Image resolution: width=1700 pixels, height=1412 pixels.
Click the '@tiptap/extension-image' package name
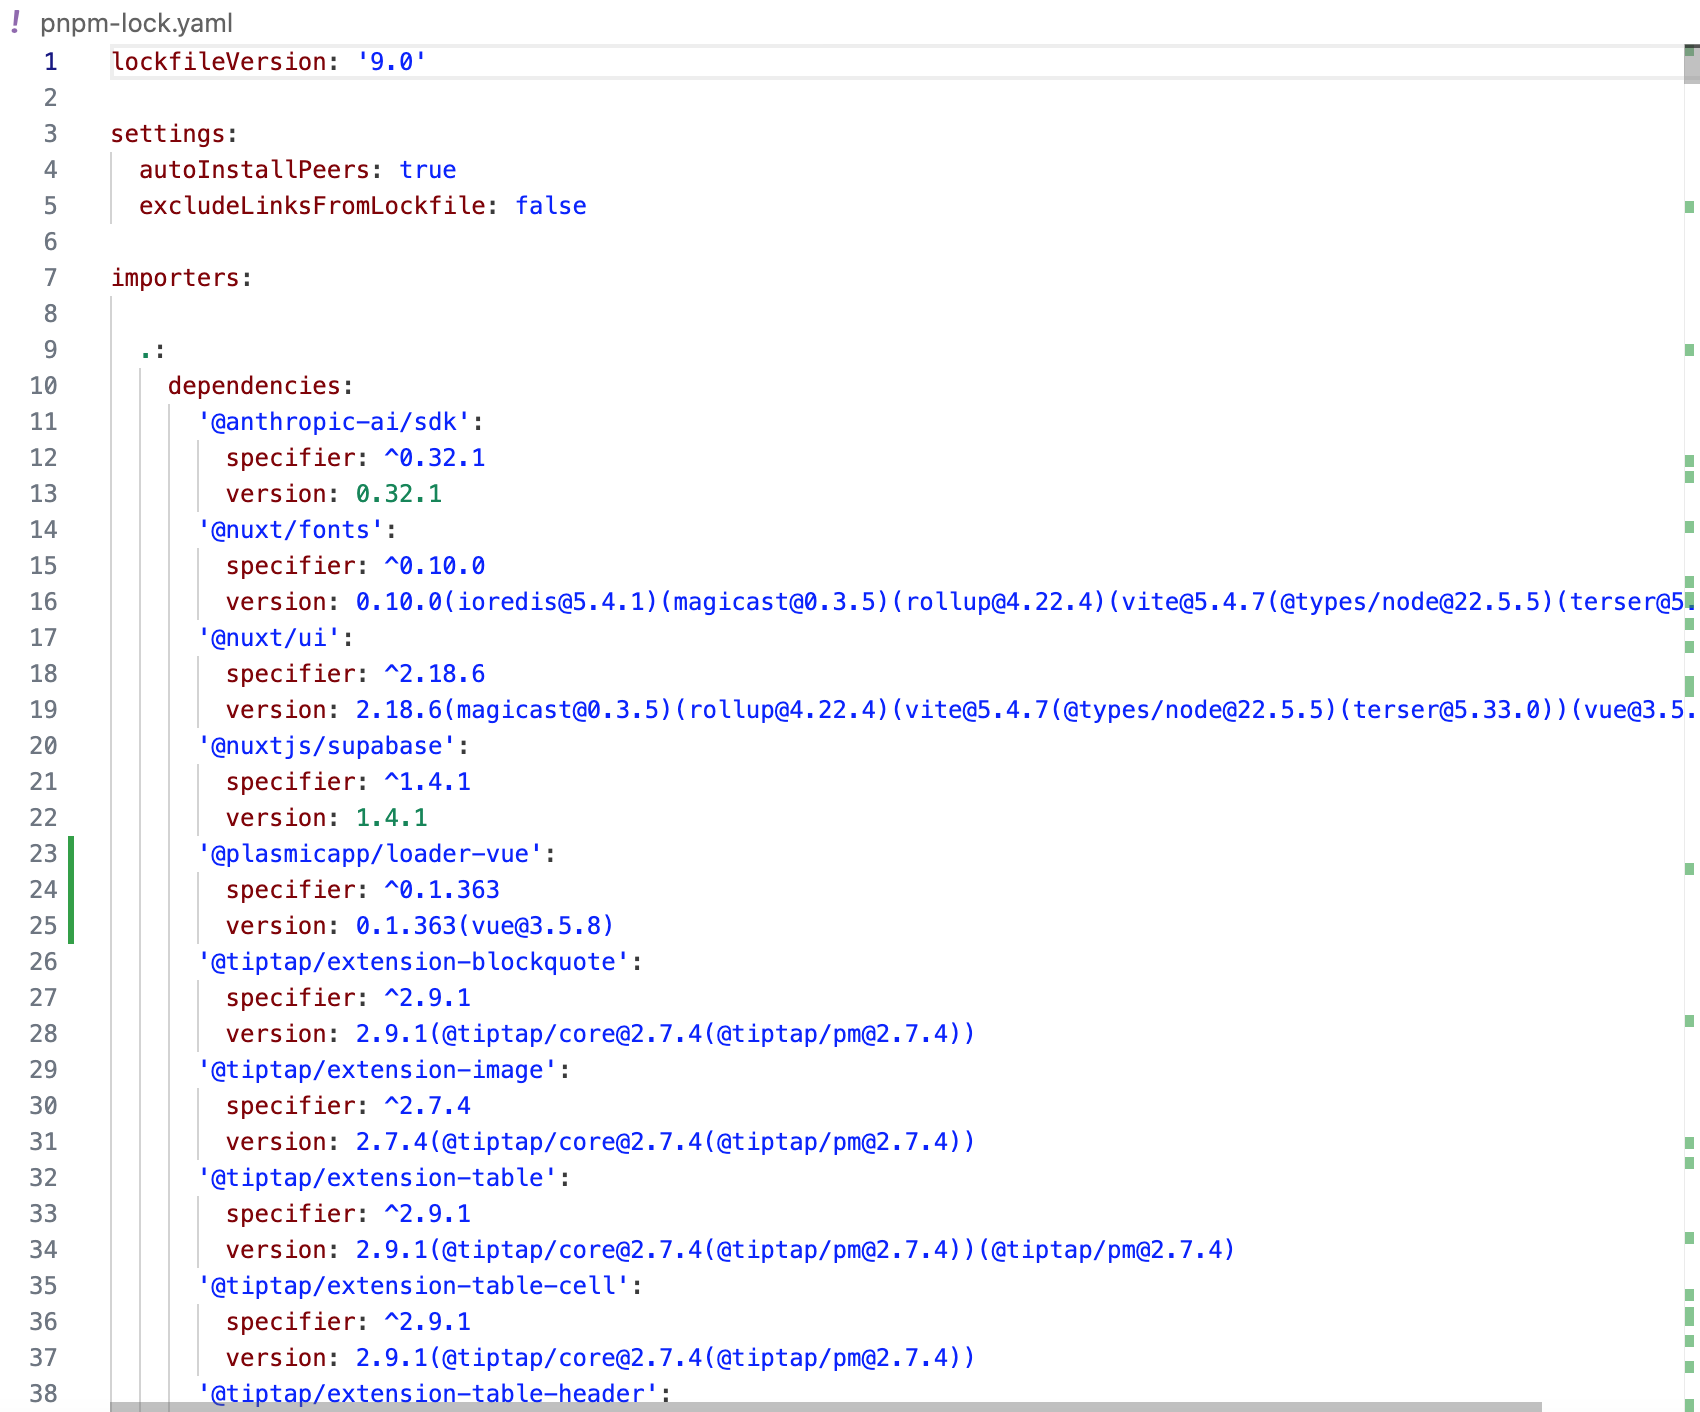[x=377, y=1070]
